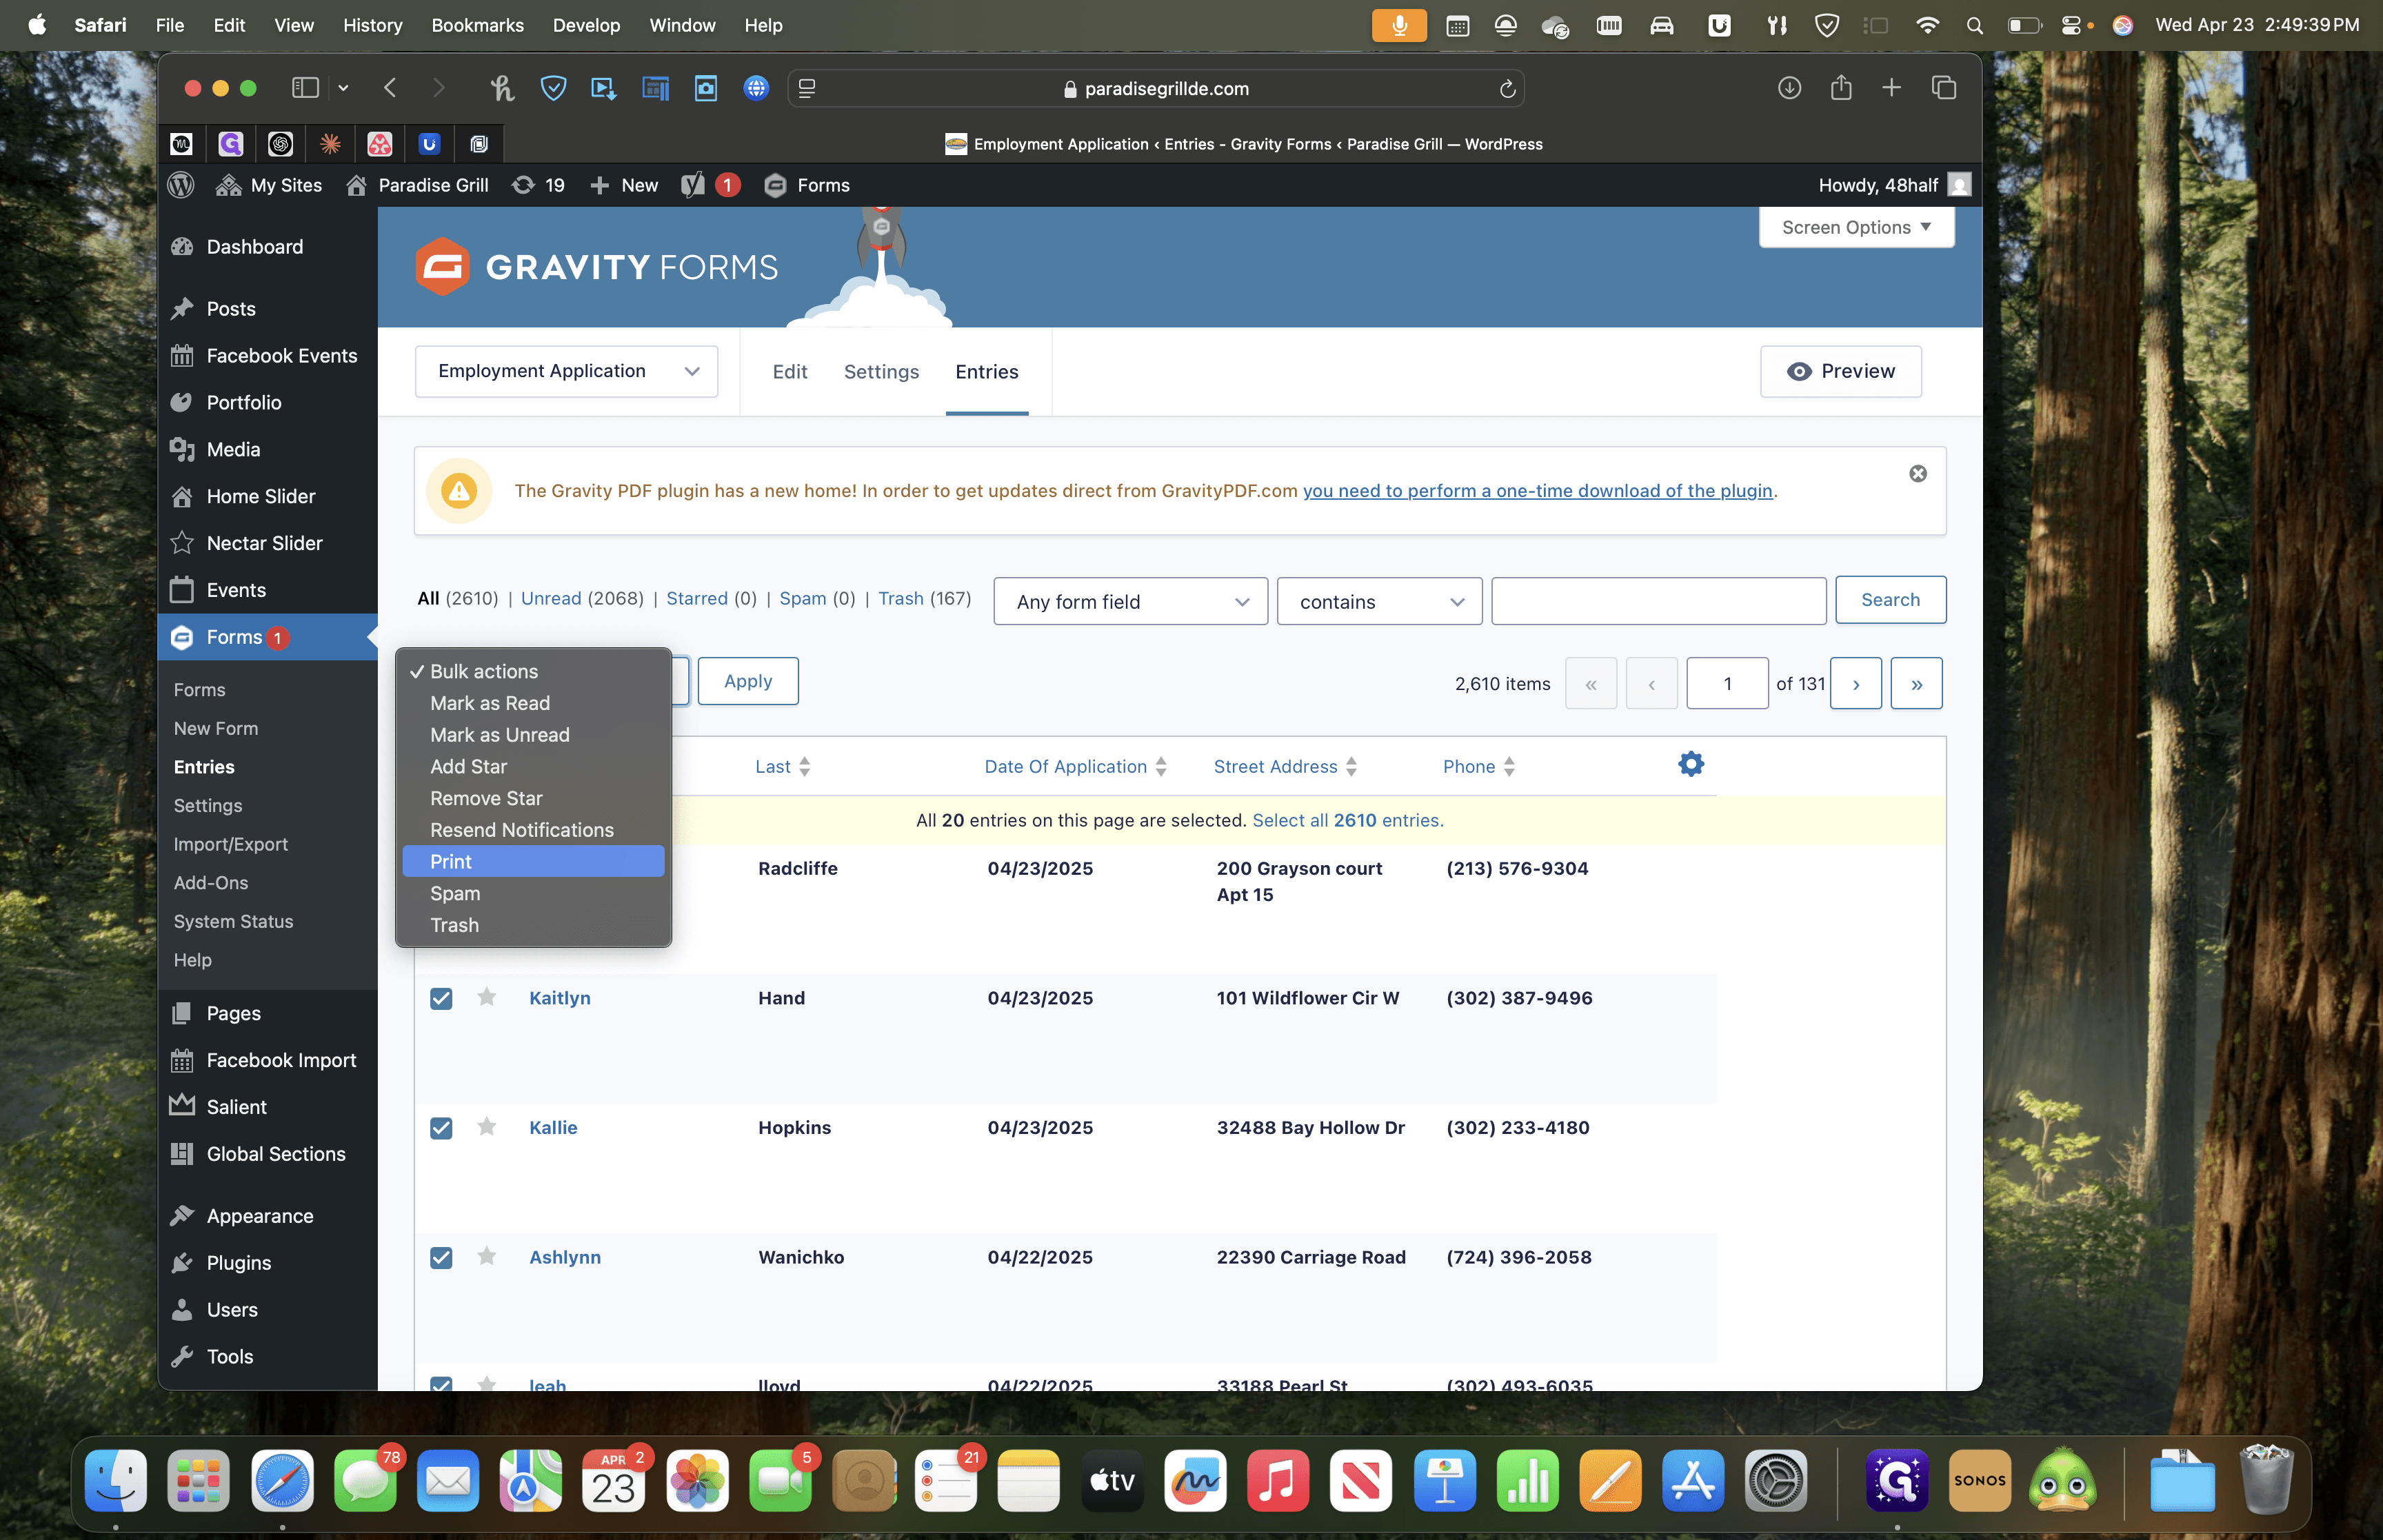2383x1540 pixels.
Task: Open a new Safari tab
Action: (1891, 88)
